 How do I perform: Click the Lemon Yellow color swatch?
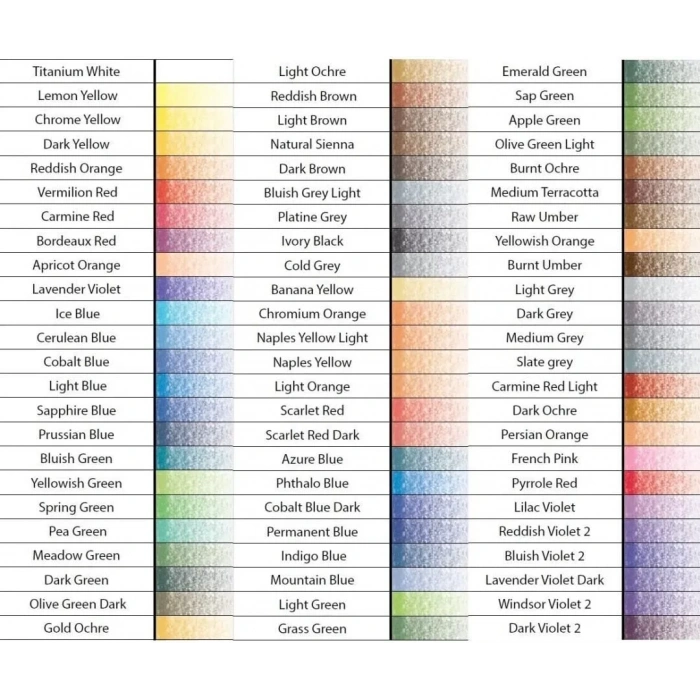tap(194, 96)
